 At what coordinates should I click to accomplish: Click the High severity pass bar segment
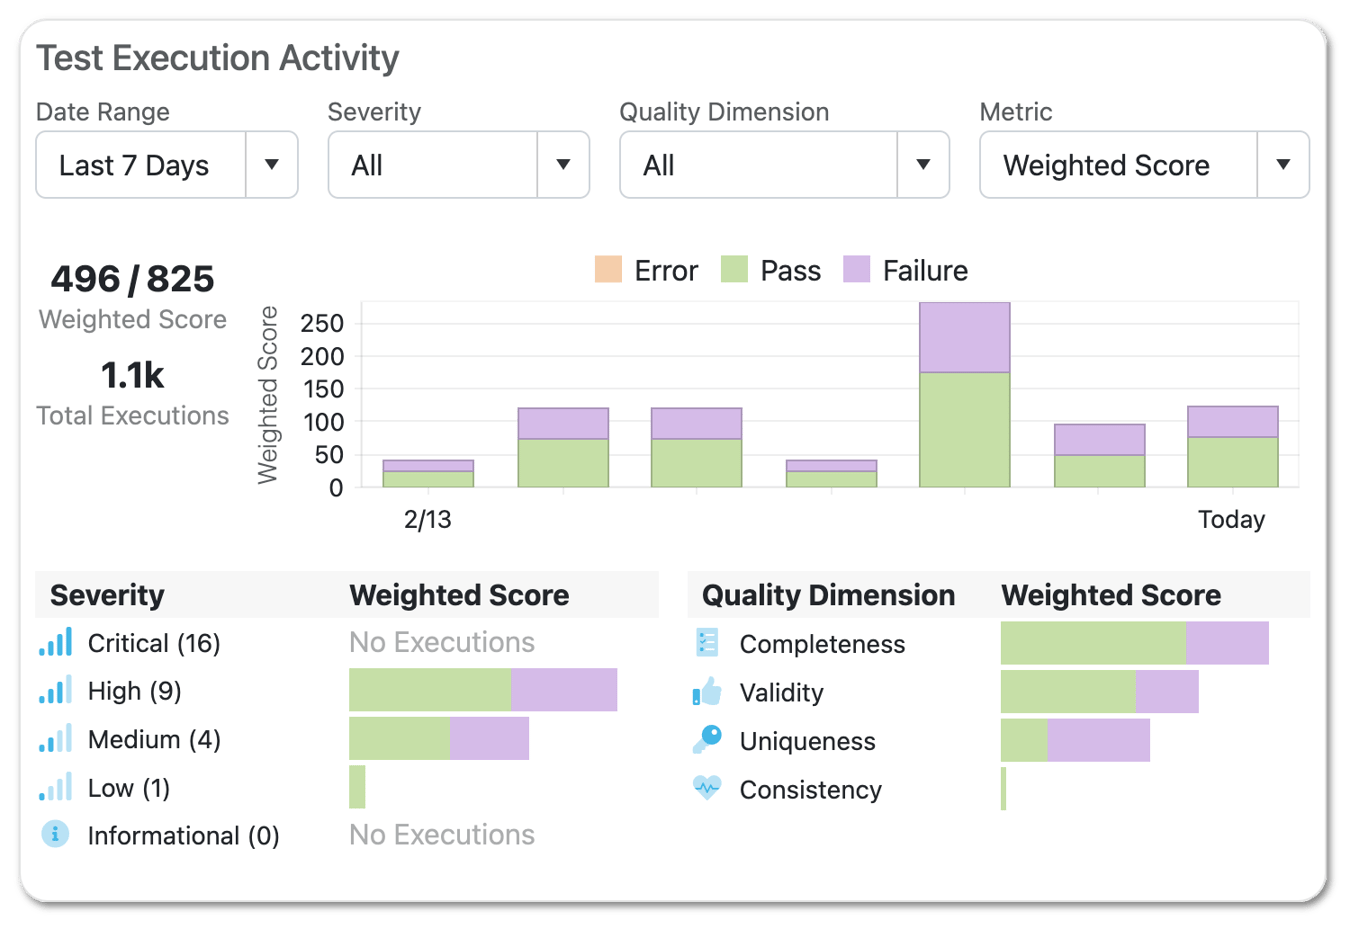(x=430, y=690)
